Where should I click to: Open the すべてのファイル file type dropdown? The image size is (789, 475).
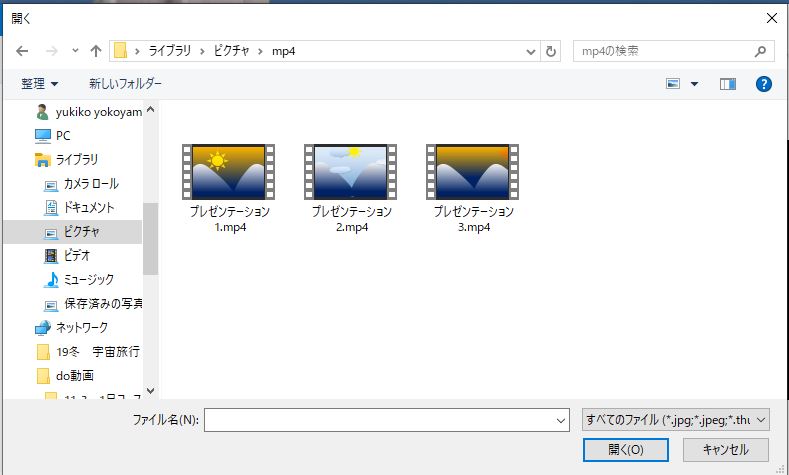click(x=676, y=420)
